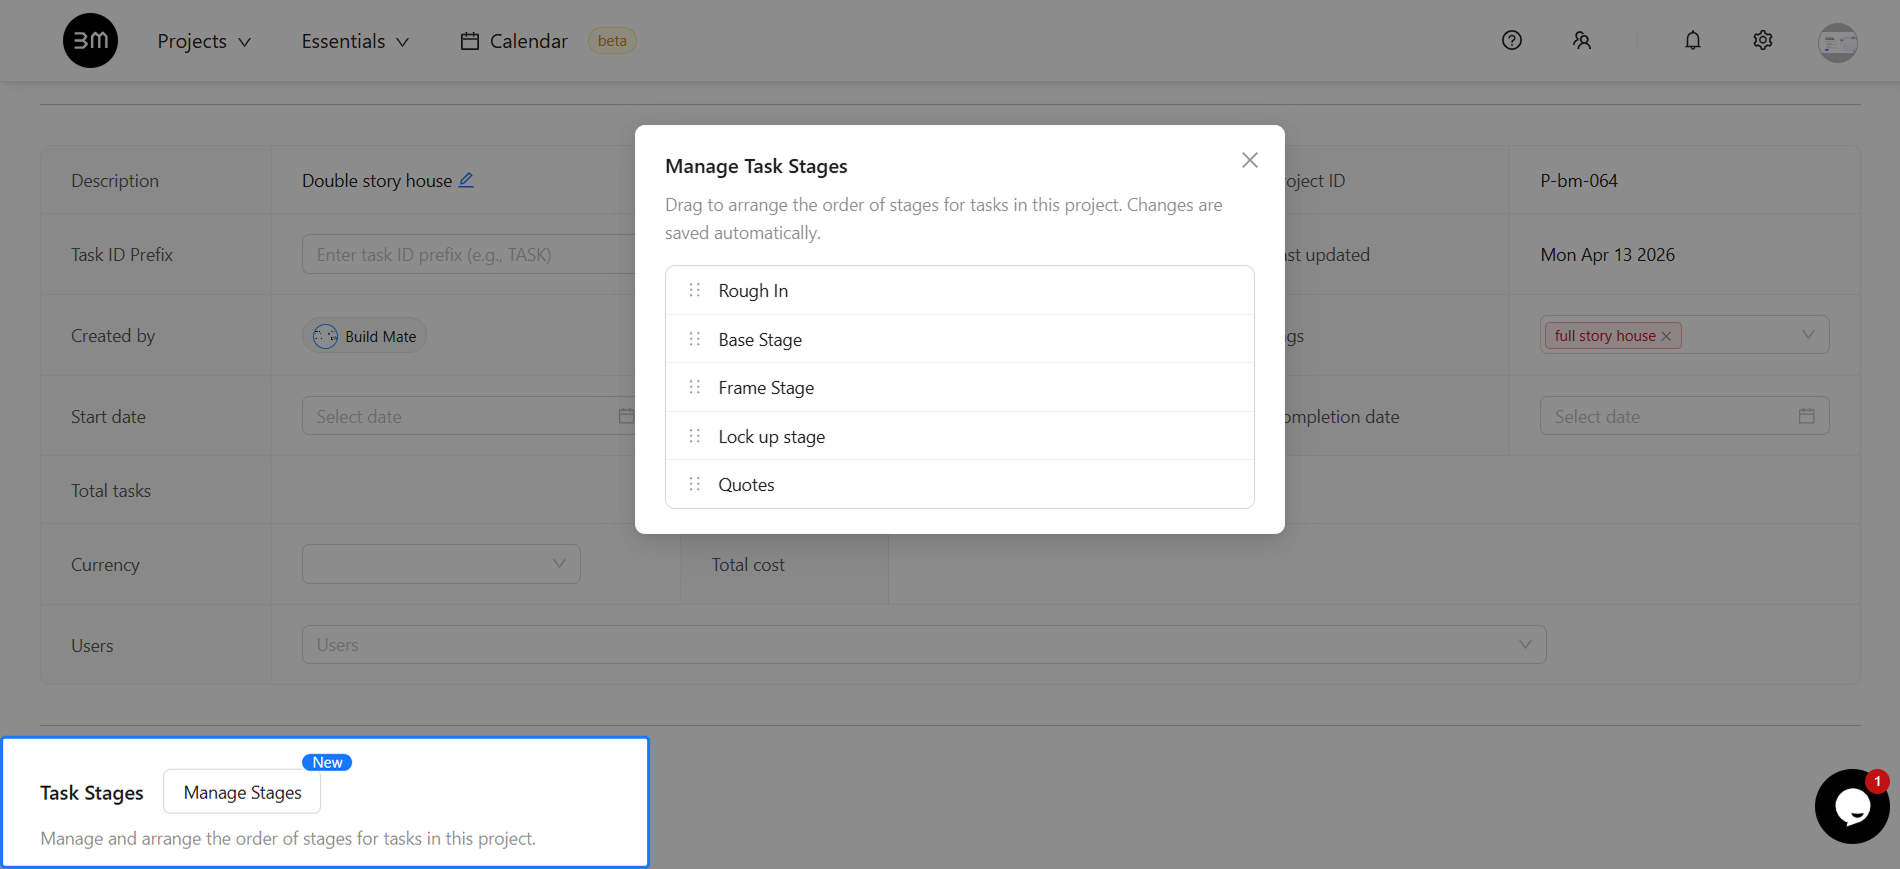
Task: Open the user search icon
Action: pos(1581,40)
